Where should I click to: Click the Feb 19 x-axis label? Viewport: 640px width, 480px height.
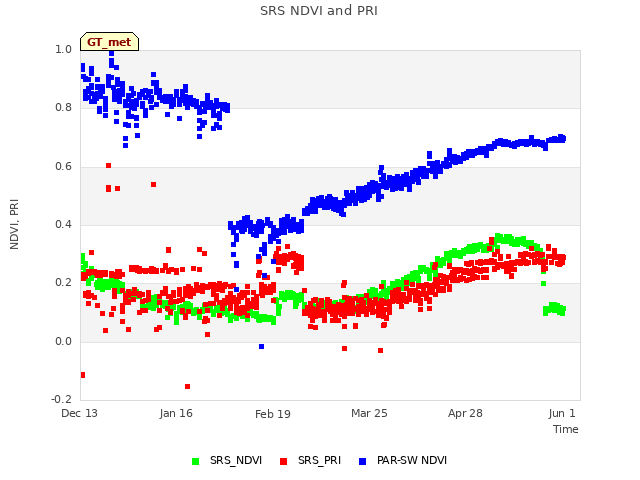pyautogui.click(x=273, y=414)
